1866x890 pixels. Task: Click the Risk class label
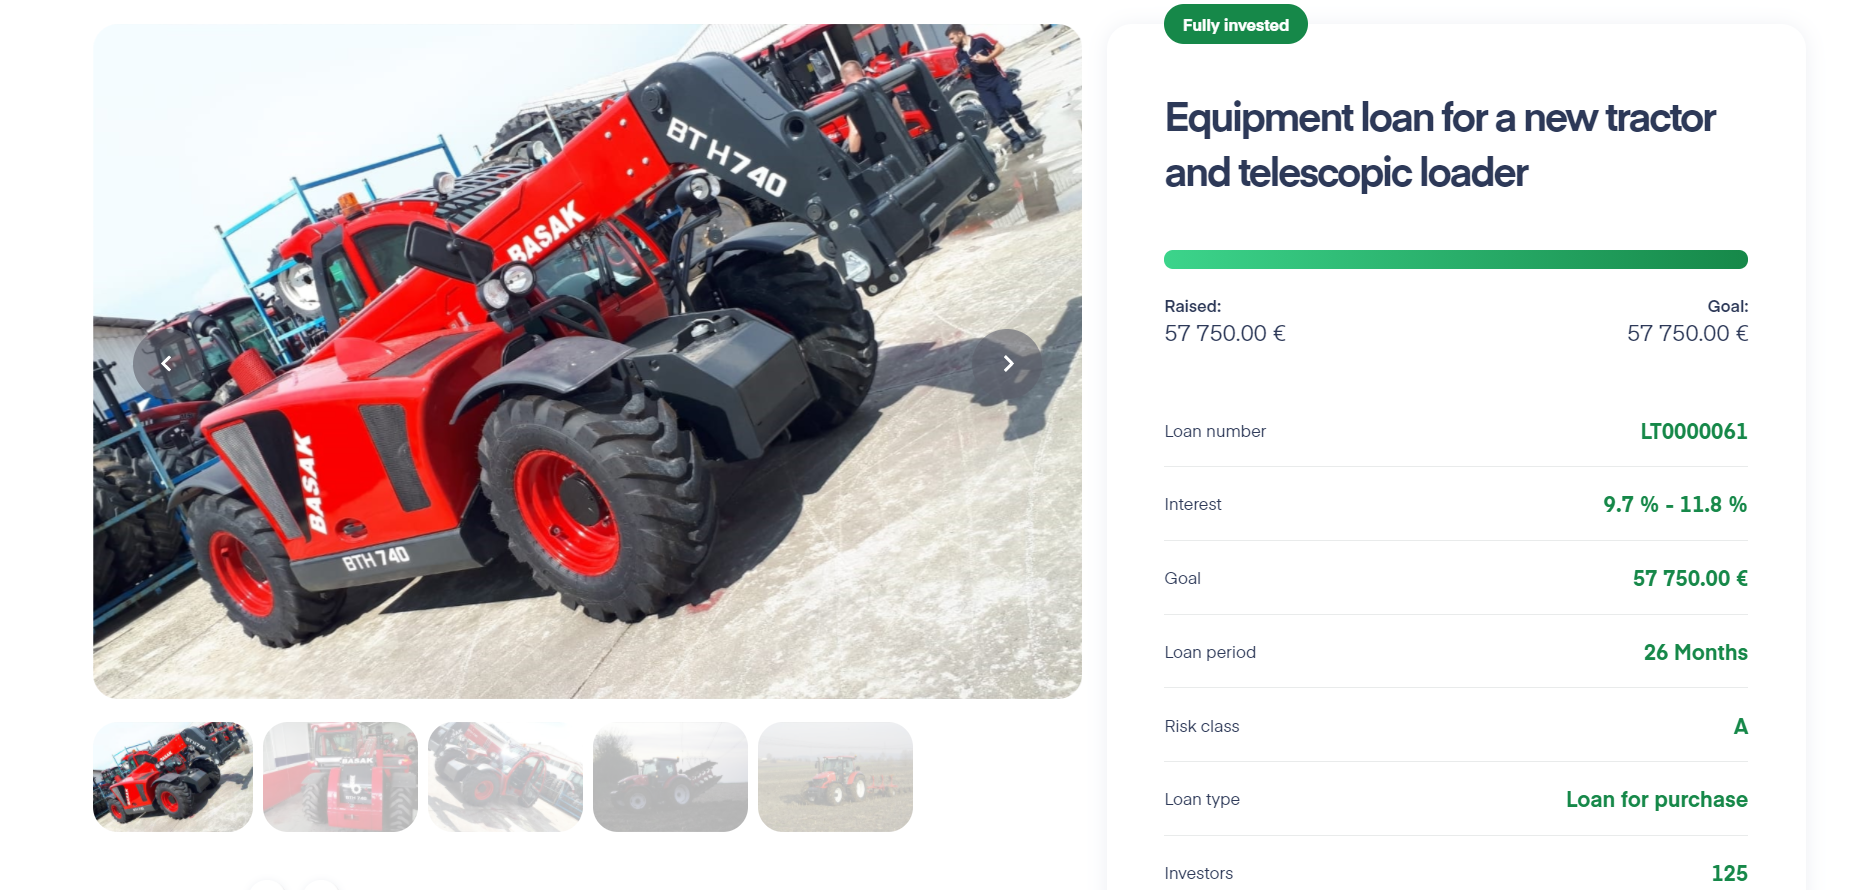(x=1201, y=726)
